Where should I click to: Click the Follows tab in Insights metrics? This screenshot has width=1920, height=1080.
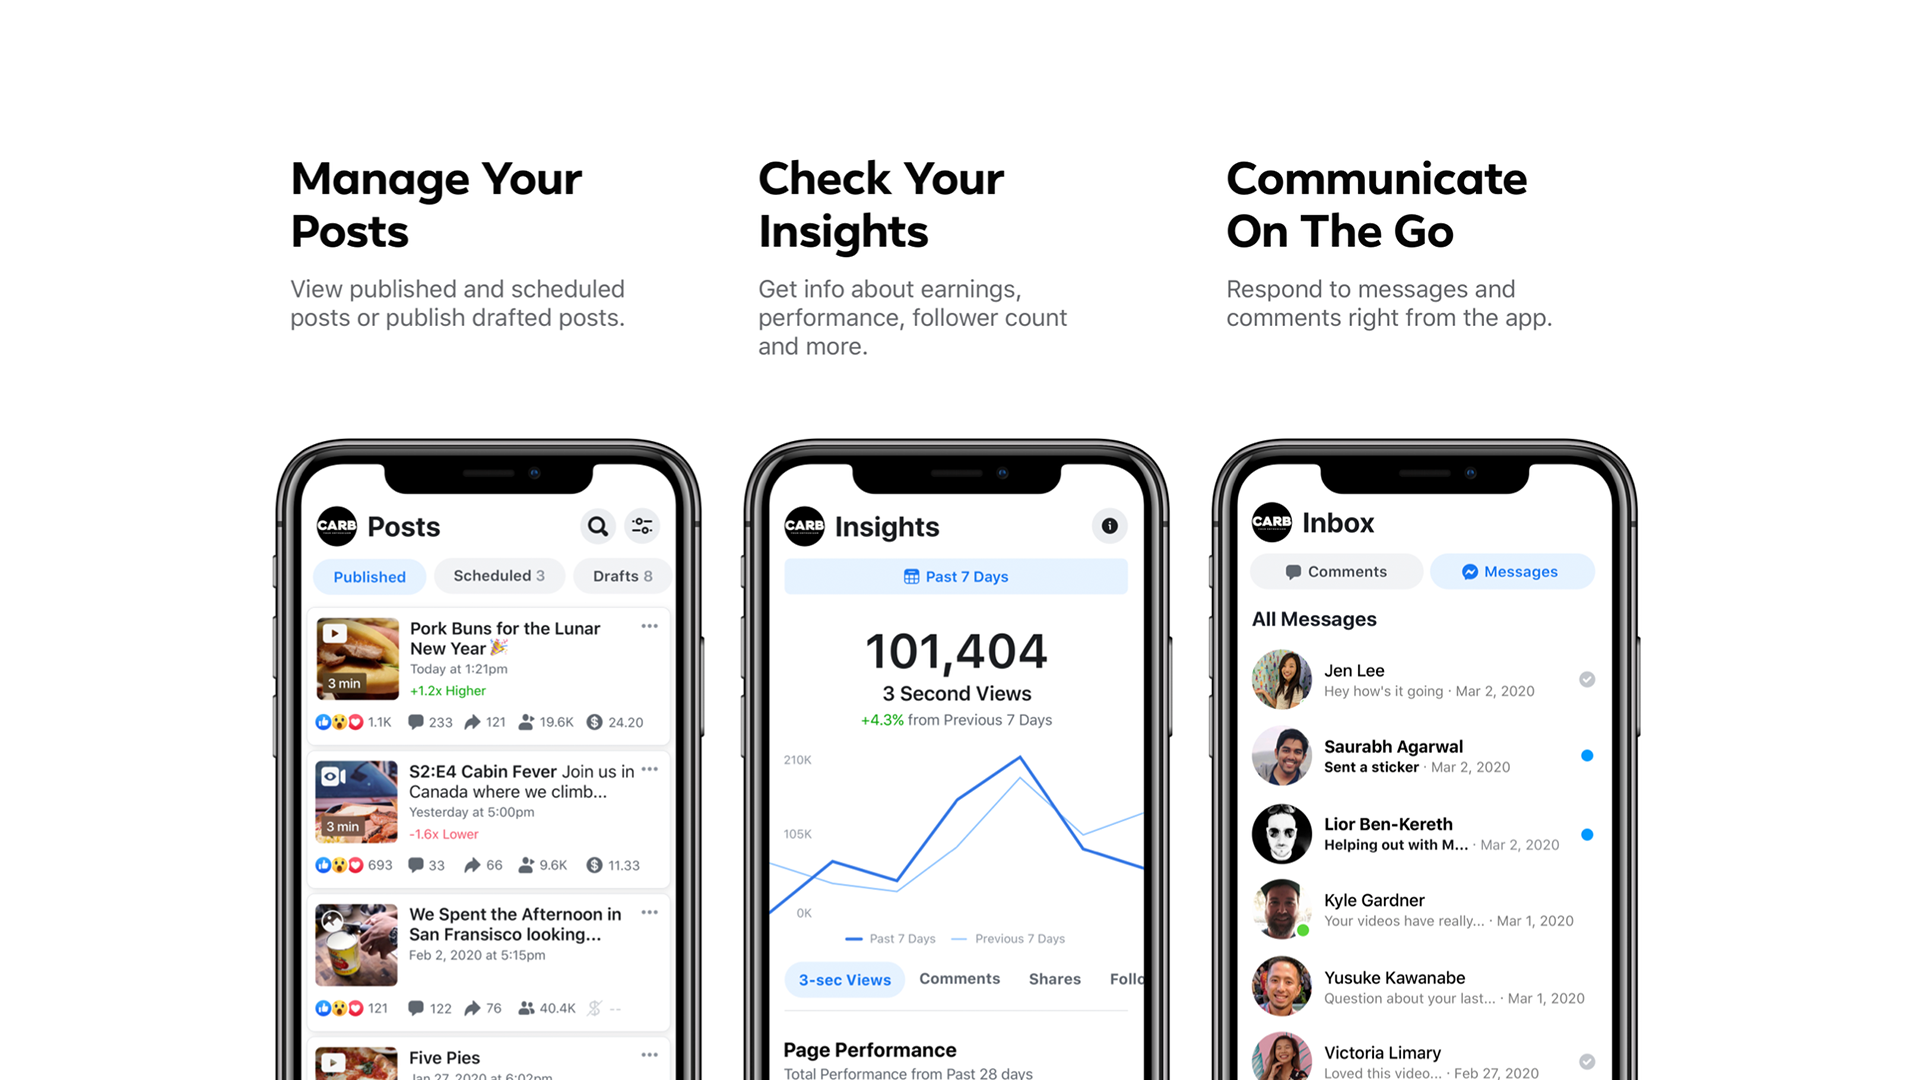click(1126, 978)
